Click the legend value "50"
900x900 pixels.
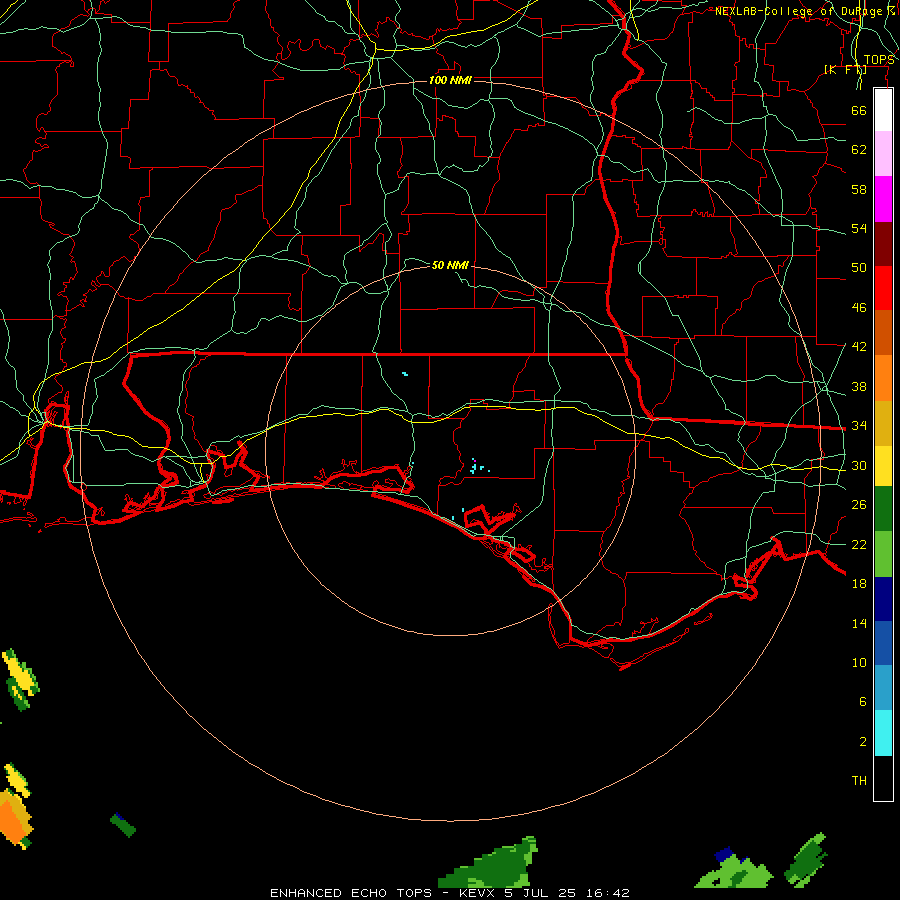point(859,268)
